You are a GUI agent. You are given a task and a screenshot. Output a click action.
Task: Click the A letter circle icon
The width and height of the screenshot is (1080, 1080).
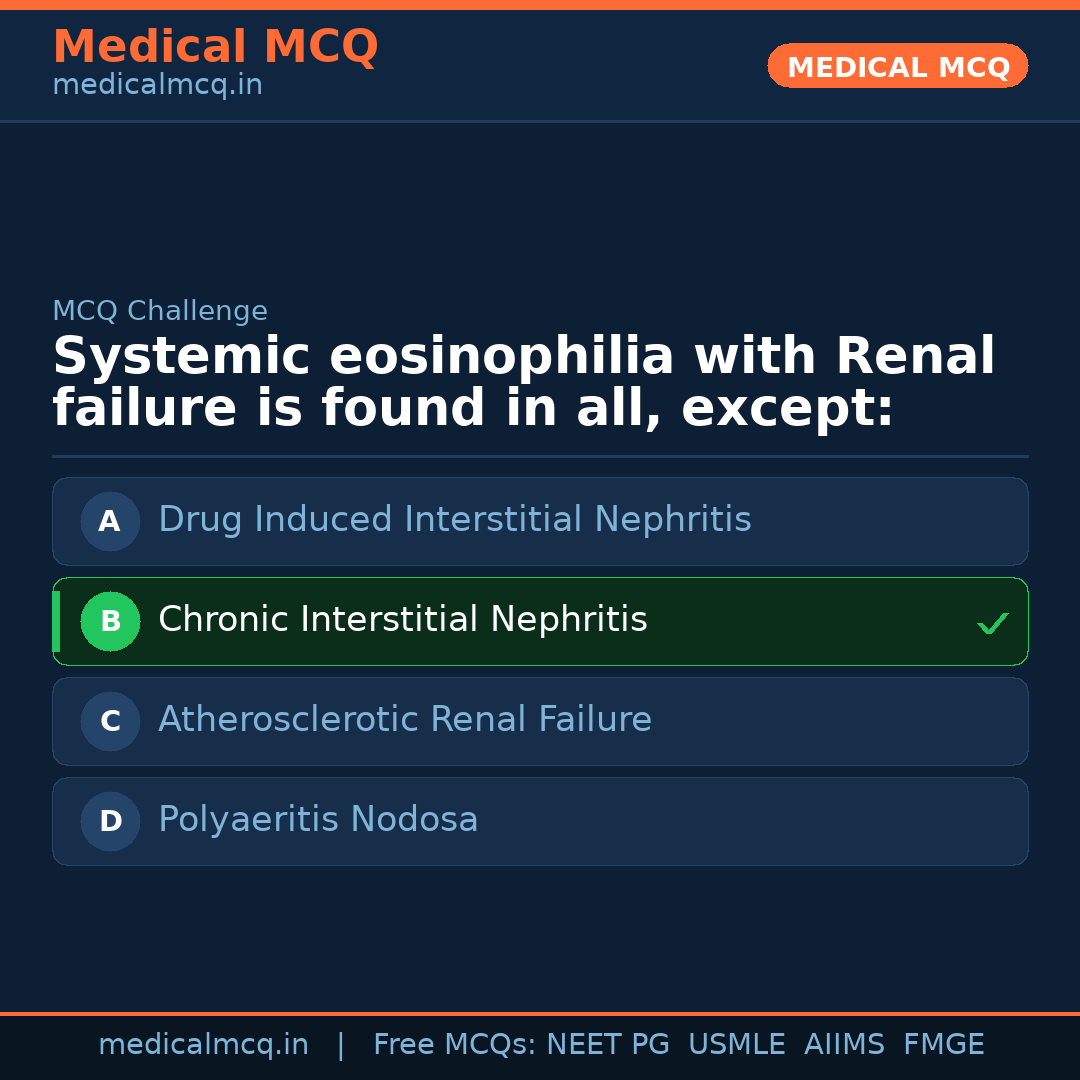point(110,521)
